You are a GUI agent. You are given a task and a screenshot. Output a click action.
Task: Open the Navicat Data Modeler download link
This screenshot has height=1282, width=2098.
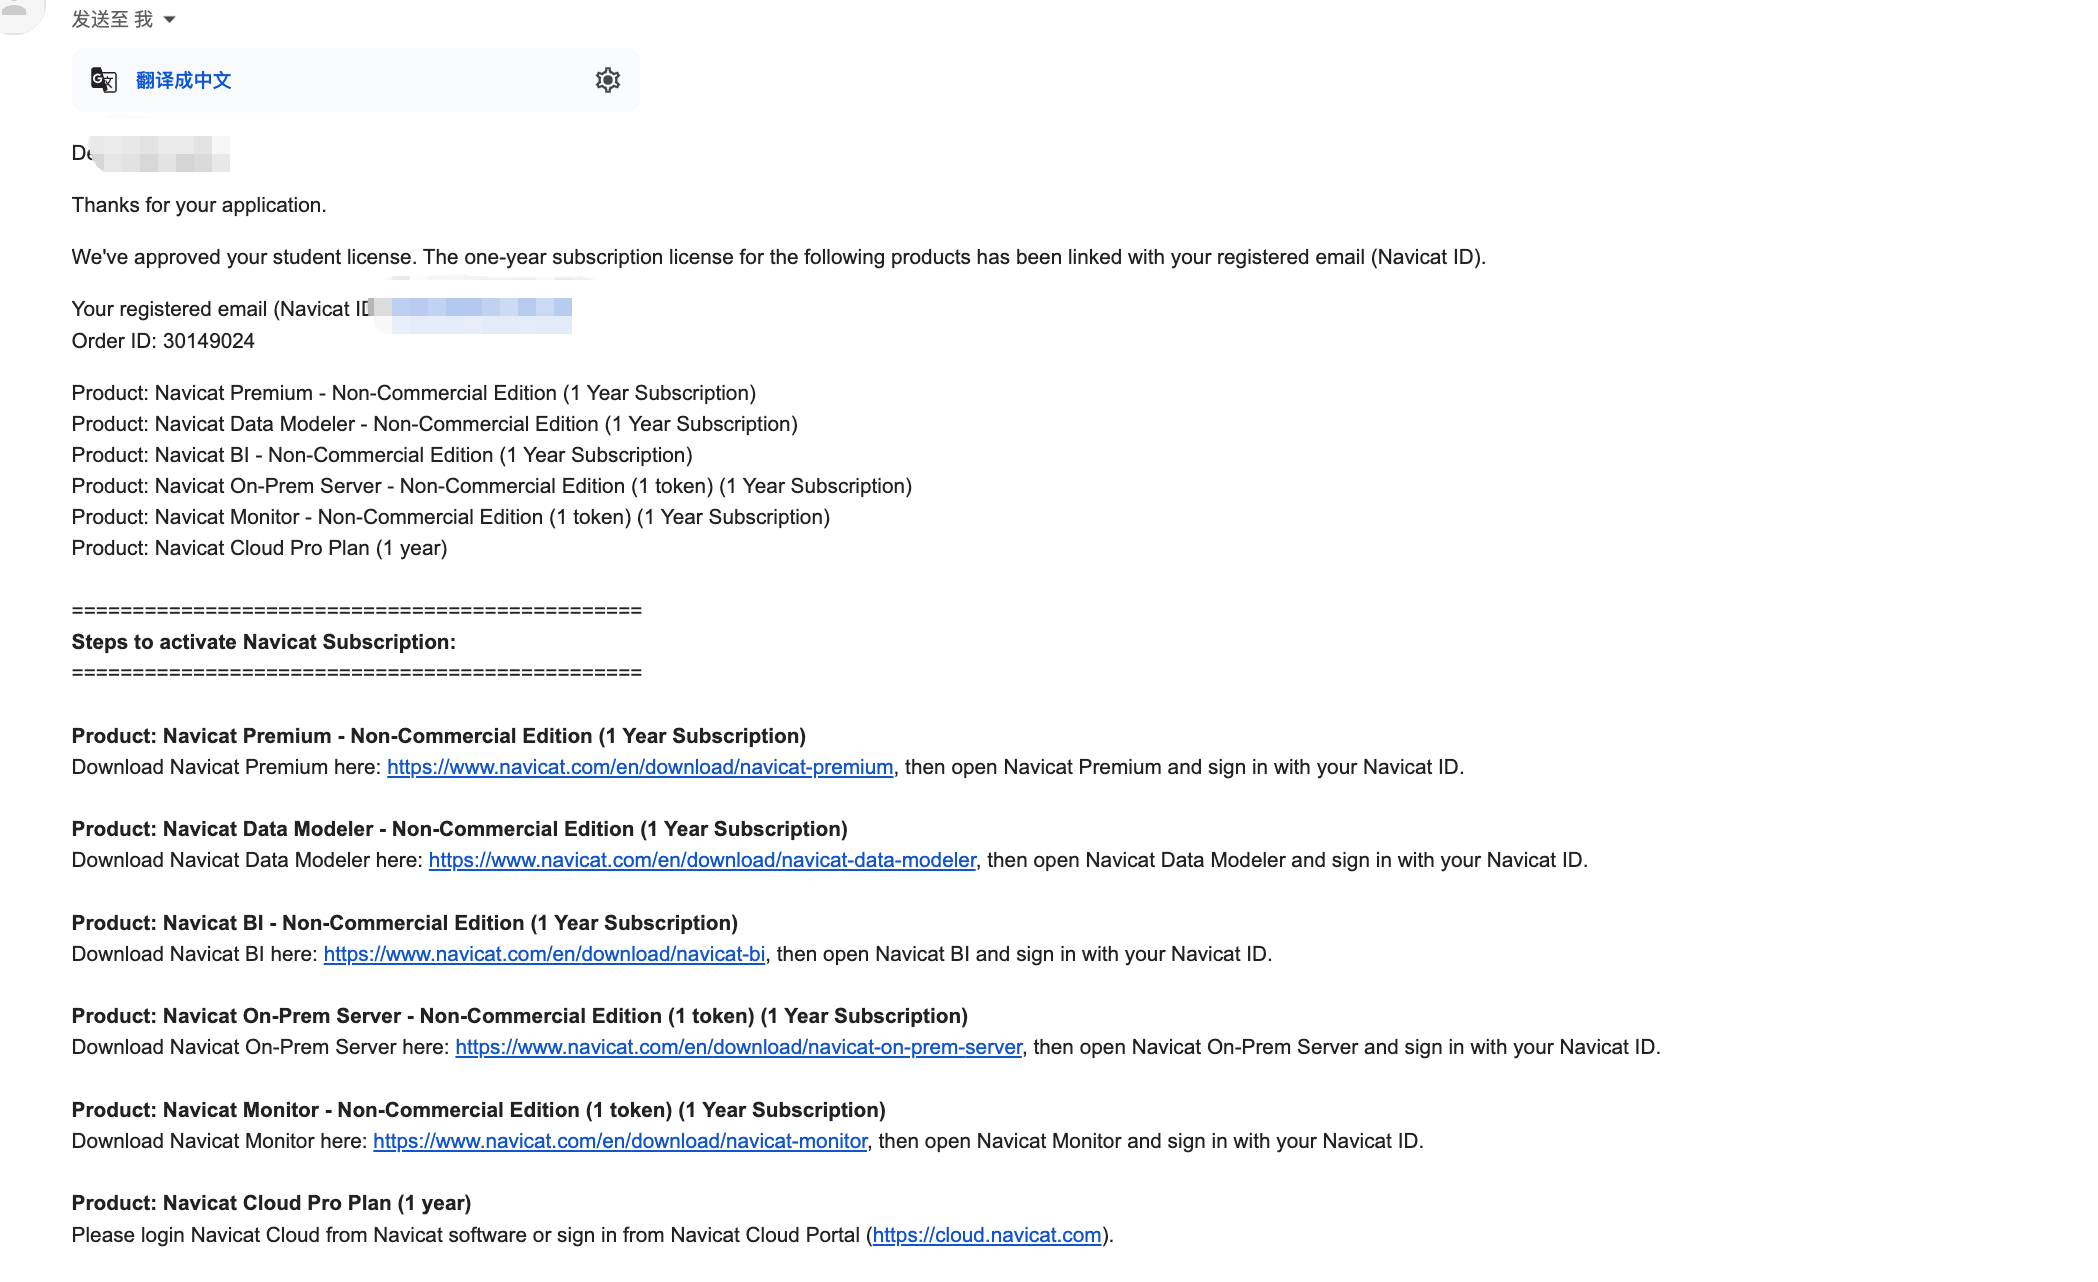click(x=702, y=860)
